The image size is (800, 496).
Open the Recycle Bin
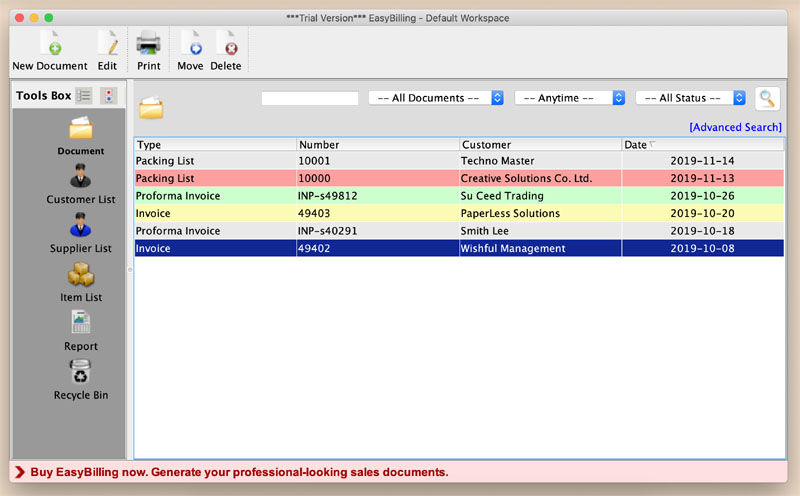point(81,380)
